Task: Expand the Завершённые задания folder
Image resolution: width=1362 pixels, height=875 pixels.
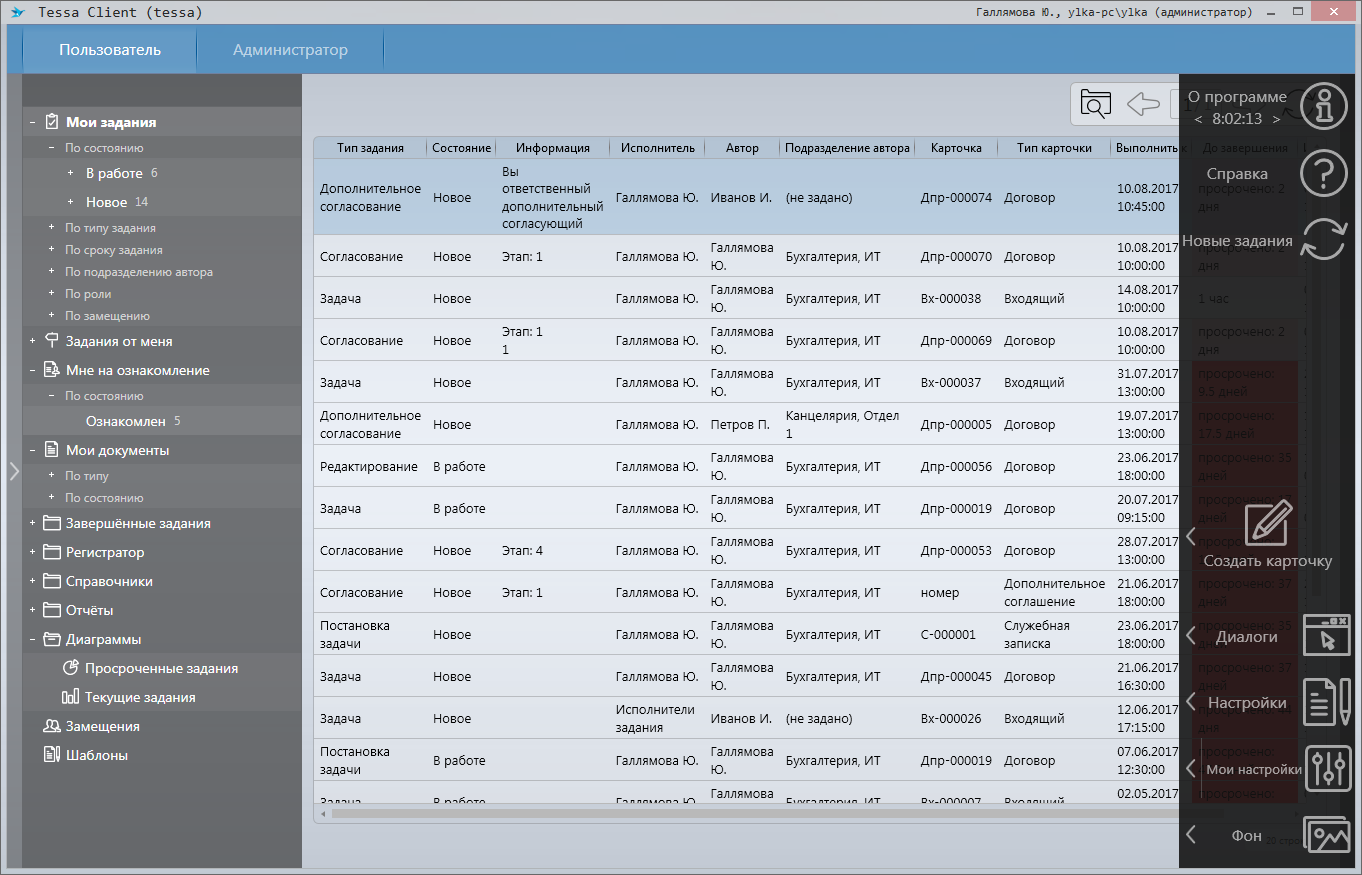Action: coord(33,524)
